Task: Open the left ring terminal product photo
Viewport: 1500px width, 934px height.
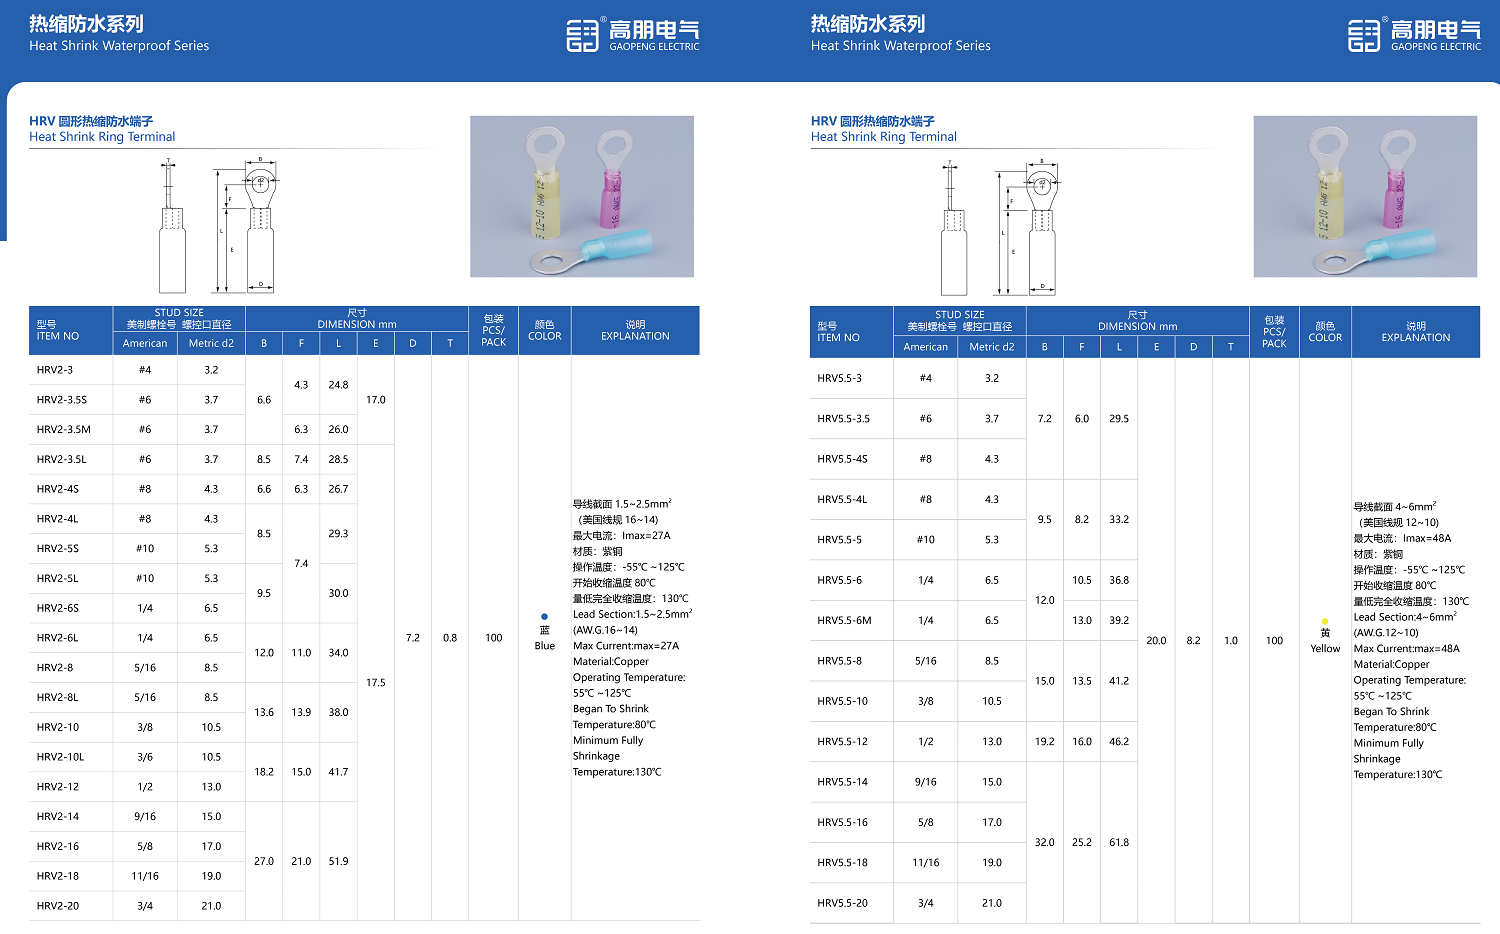Action: [582, 196]
